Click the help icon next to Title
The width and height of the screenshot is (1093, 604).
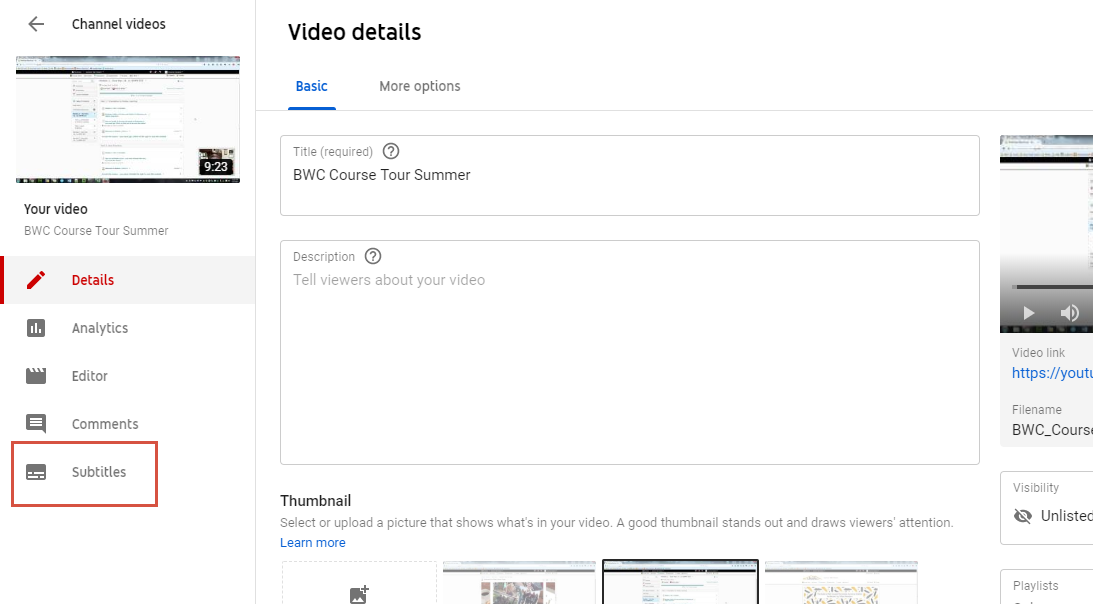coord(391,152)
